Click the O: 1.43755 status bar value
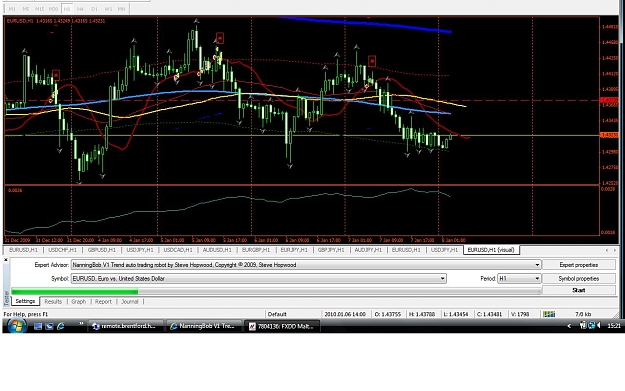Image resolution: width=625 pixels, height=391 pixels. pyautogui.click(x=388, y=314)
